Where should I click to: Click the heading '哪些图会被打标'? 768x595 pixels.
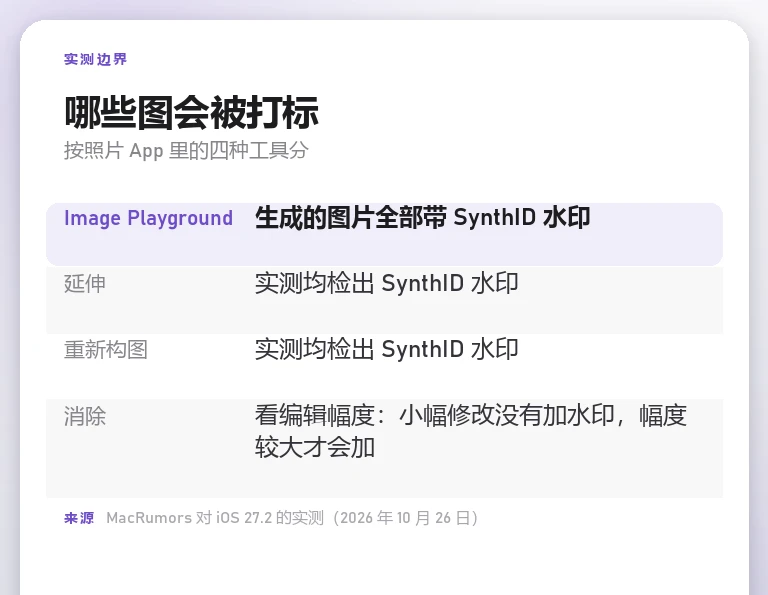point(192,112)
